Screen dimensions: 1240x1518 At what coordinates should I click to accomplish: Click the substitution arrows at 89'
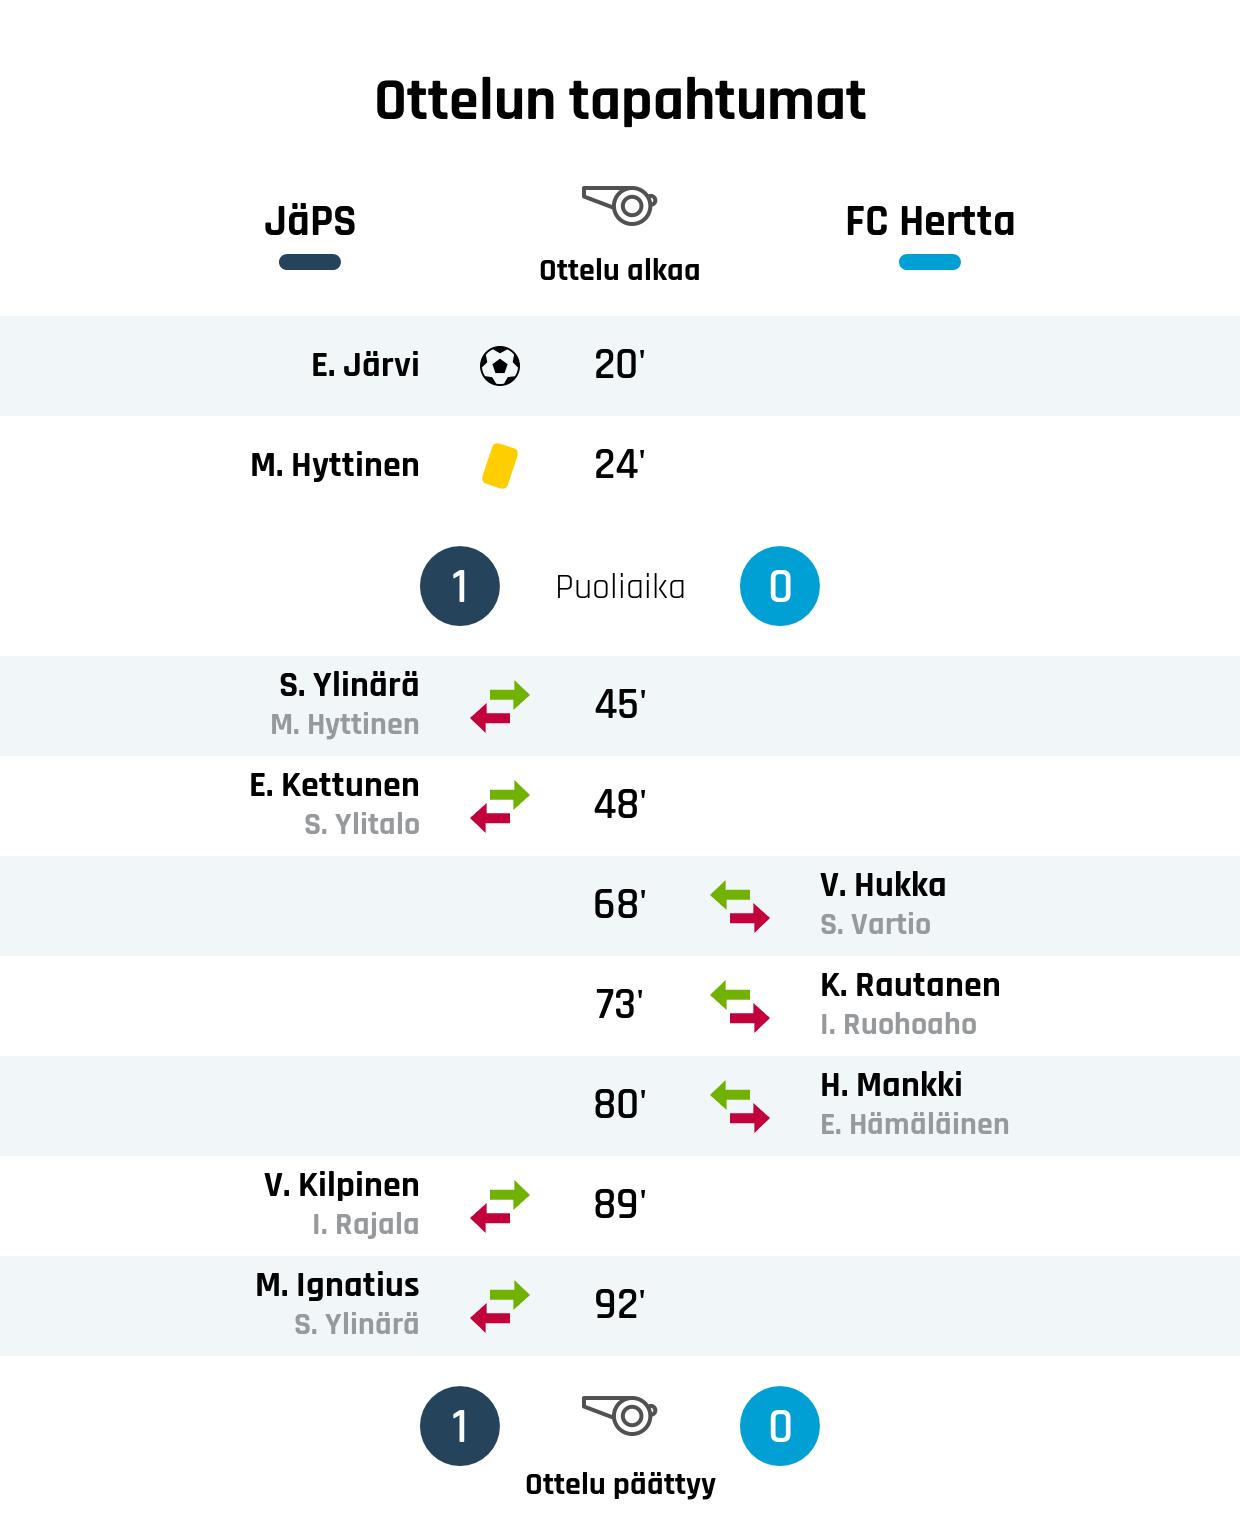(500, 1206)
